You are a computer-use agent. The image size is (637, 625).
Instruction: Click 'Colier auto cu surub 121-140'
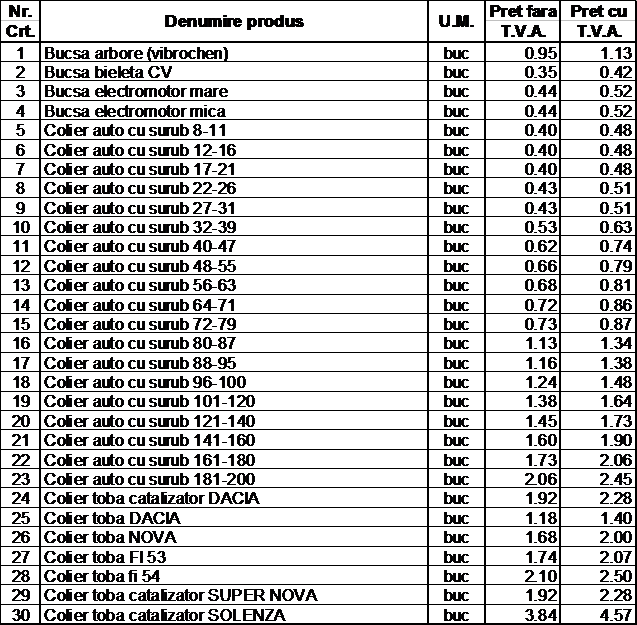(150, 421)
